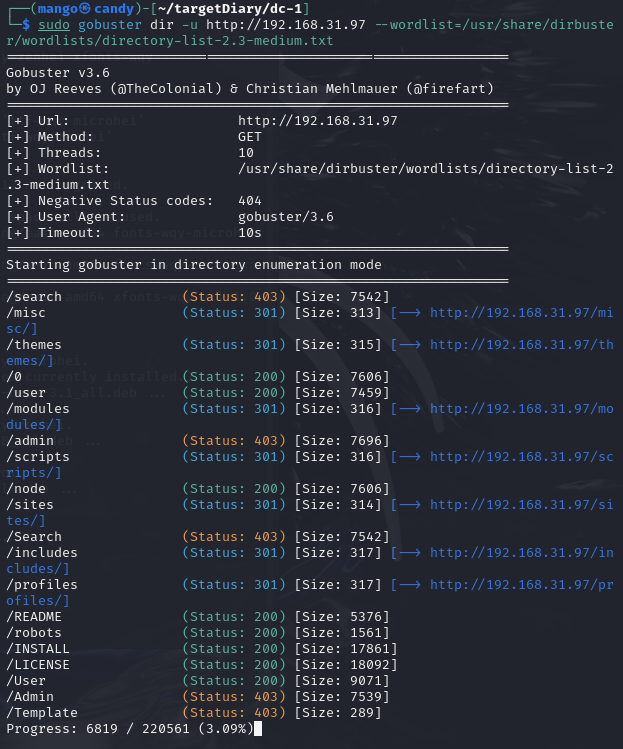Image resolution: width=623 pixels, height=749 pixels.
Task: Click the terminal cursor block after progress
Action: 258,728
